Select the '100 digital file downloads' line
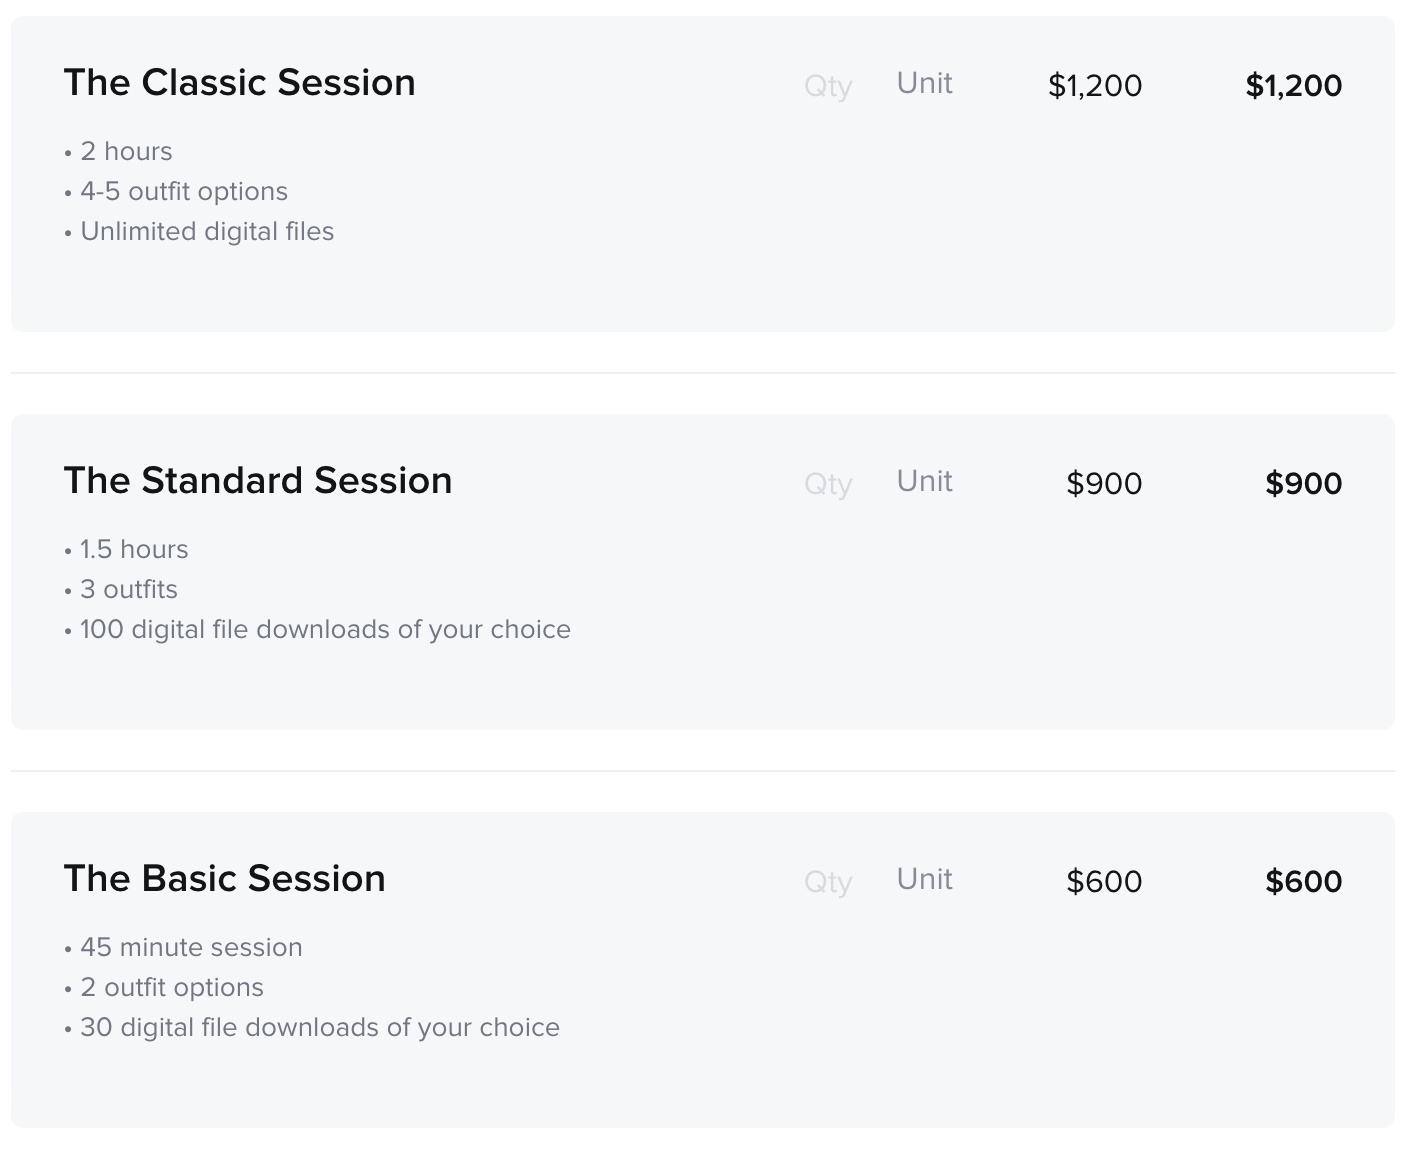Viewport: 1406px width, 1152px height. (x=324, y=629)
